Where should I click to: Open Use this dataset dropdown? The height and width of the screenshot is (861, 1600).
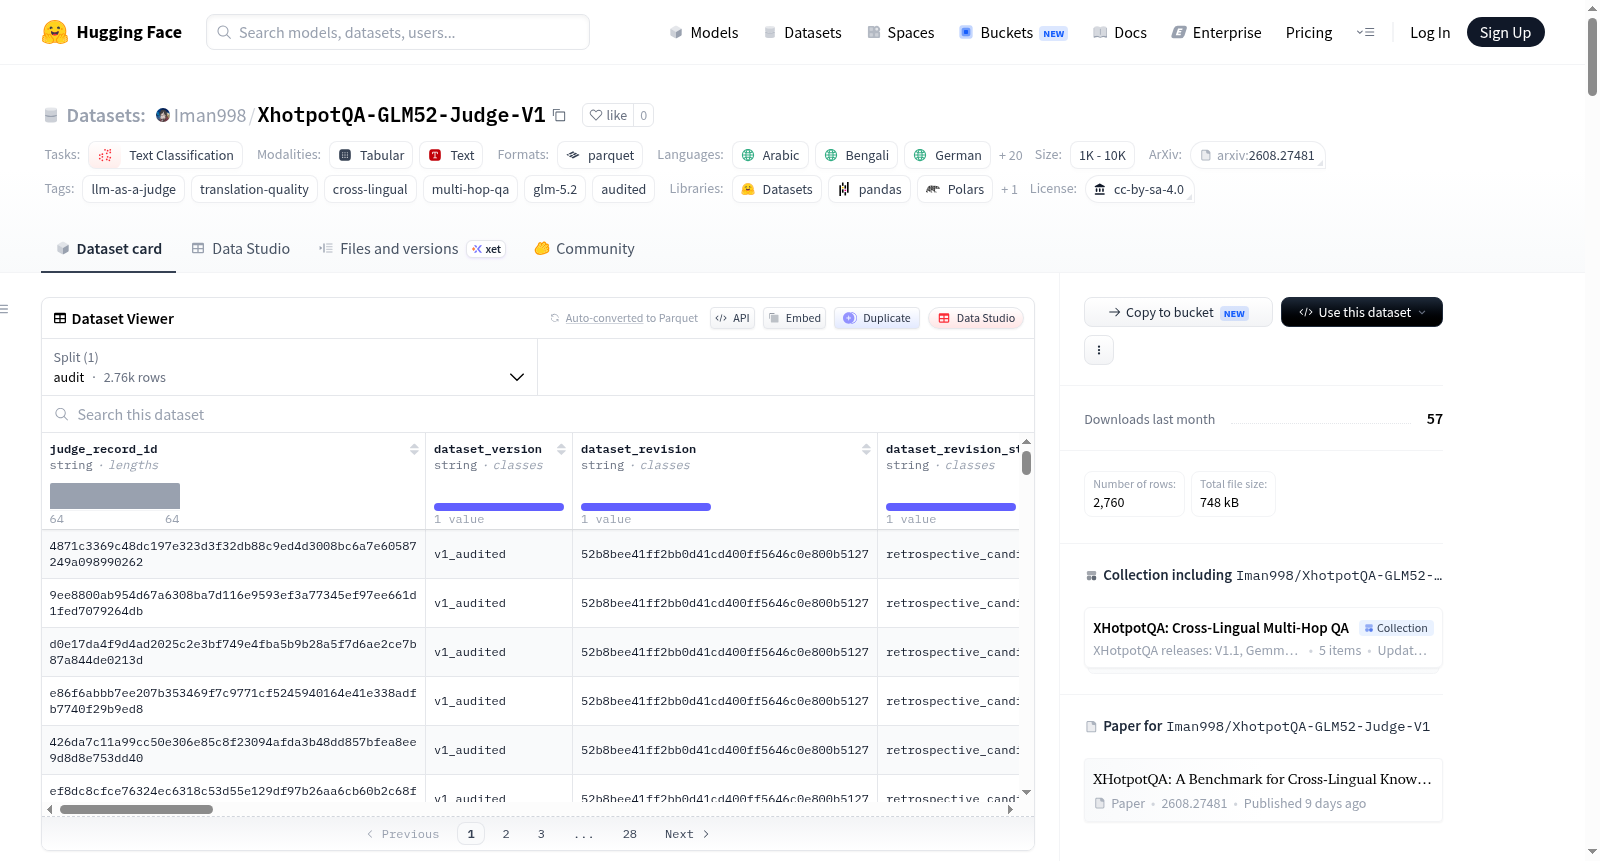(x=1362, y=312)
